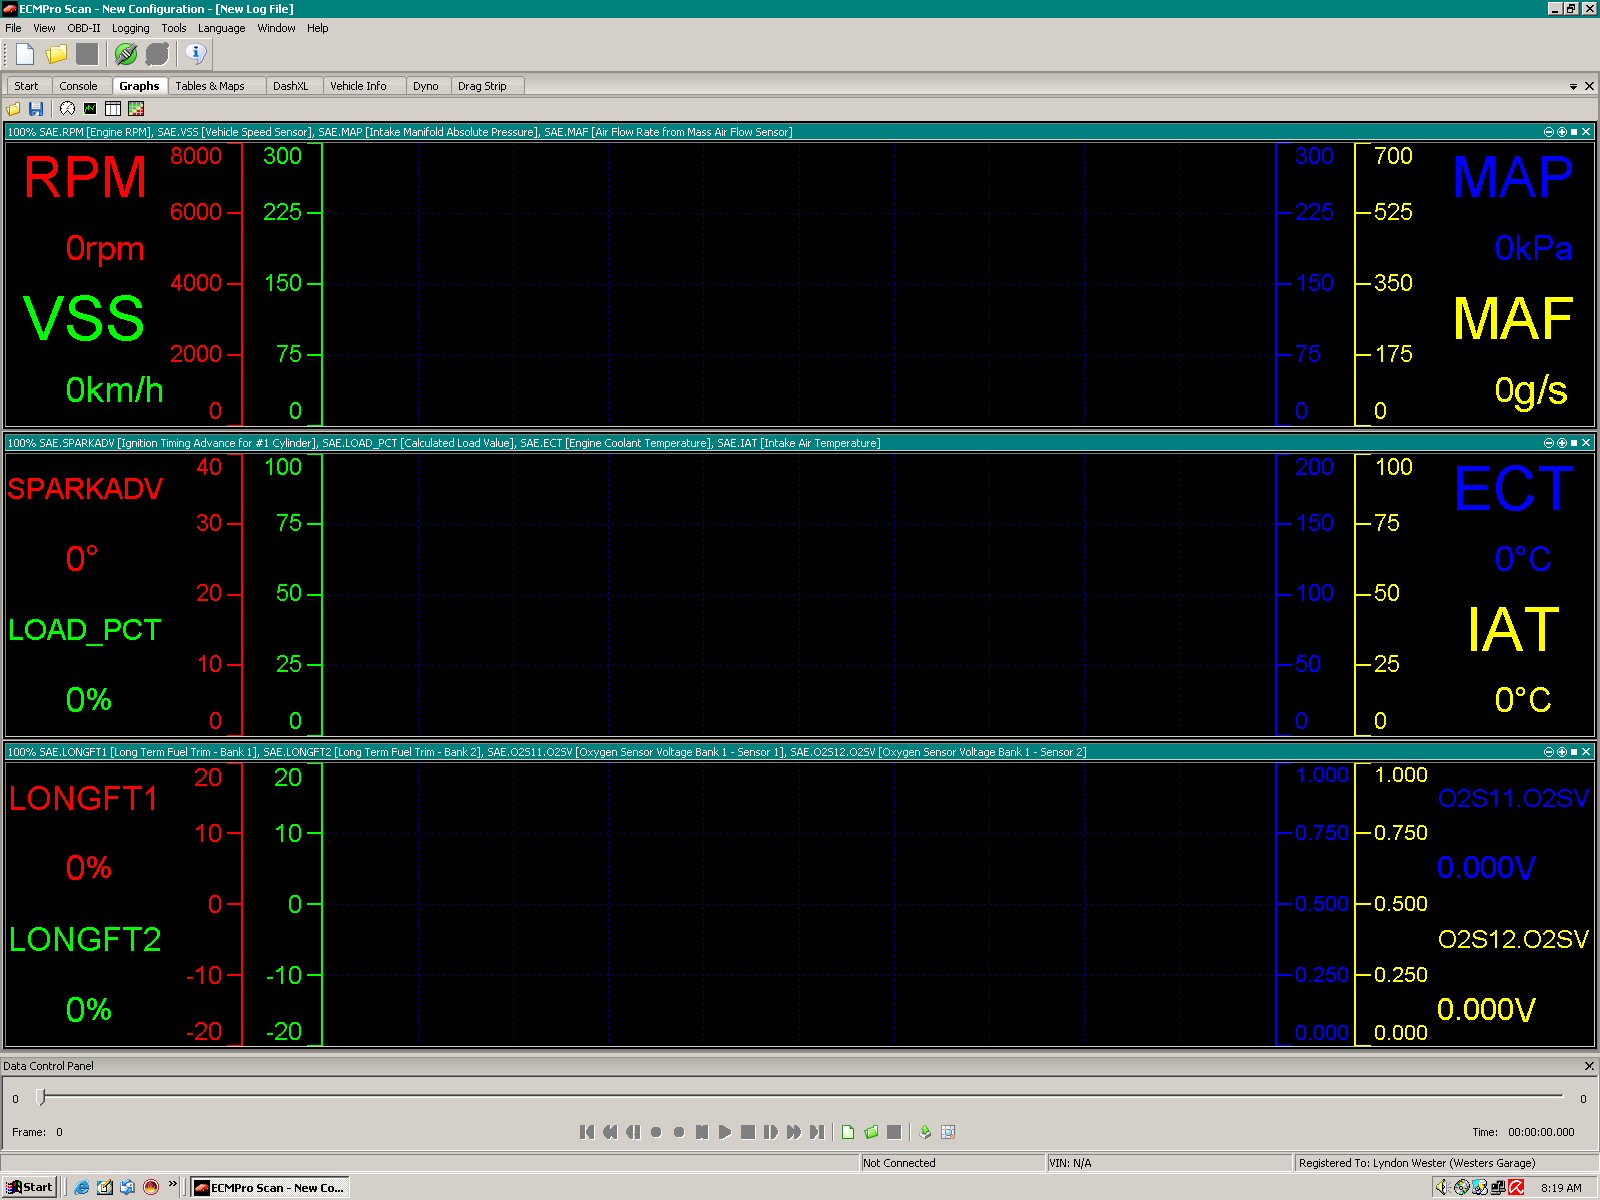This screenshot has width=1600, height=1200.
Task: Click the grey log save square icon
Action: click(x=894, y=1132)
